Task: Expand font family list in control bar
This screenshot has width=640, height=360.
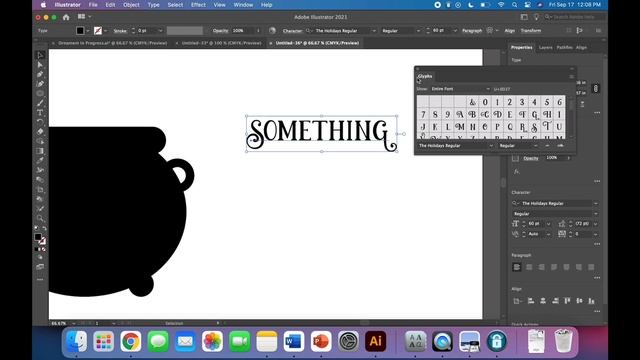Action: coord(374,31)
